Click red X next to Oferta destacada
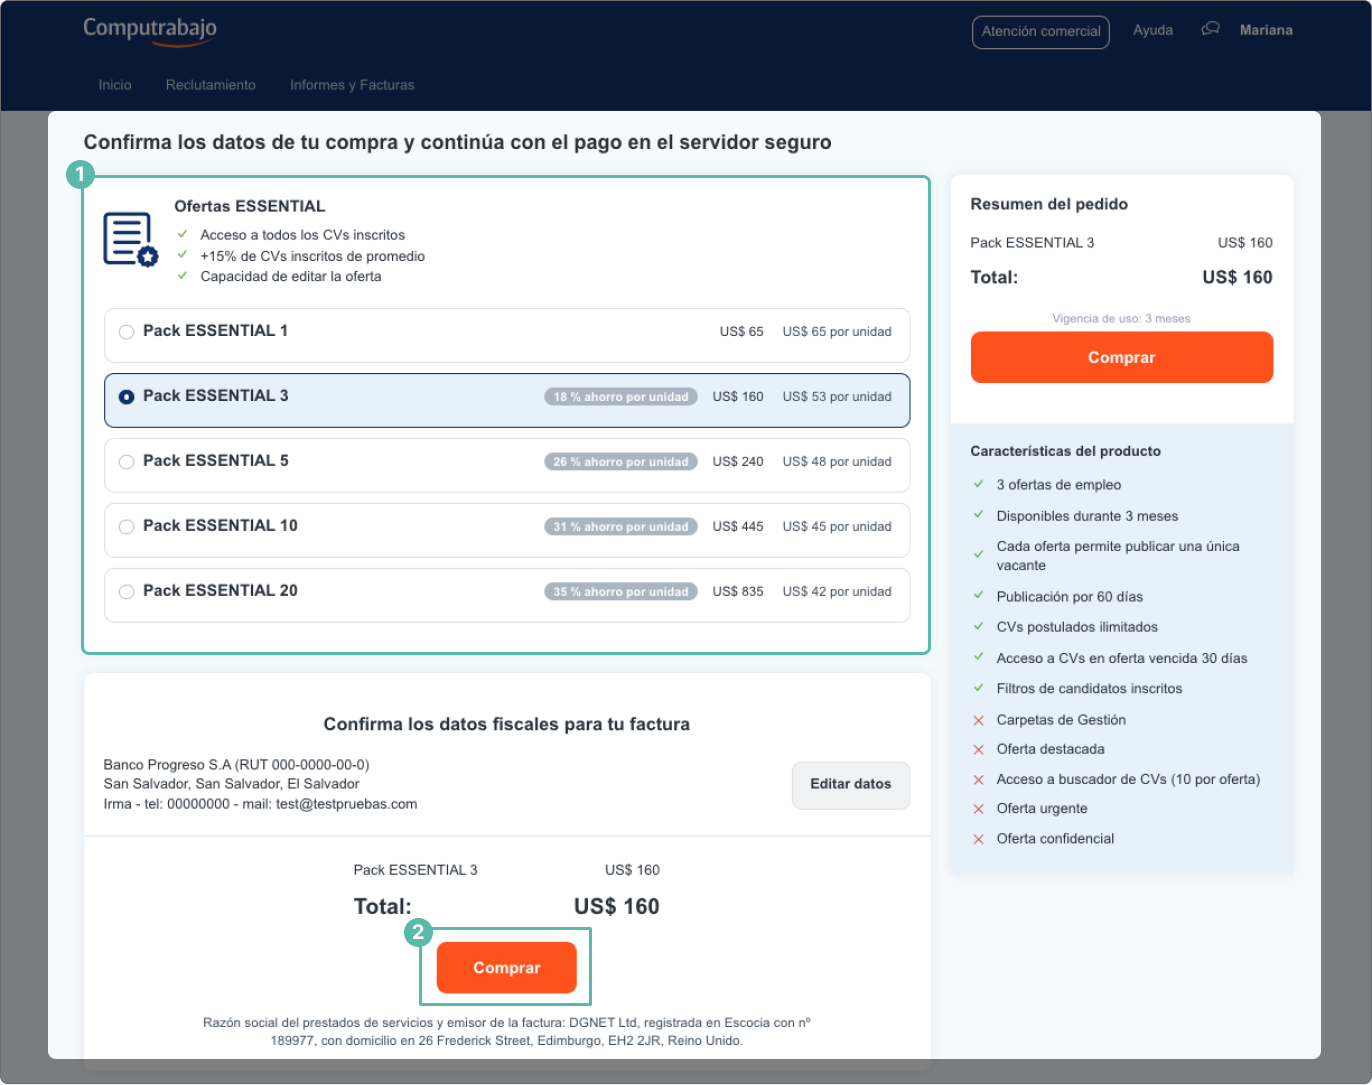Viewport: 1372px width, 1085px height. [x=979, y=750]
